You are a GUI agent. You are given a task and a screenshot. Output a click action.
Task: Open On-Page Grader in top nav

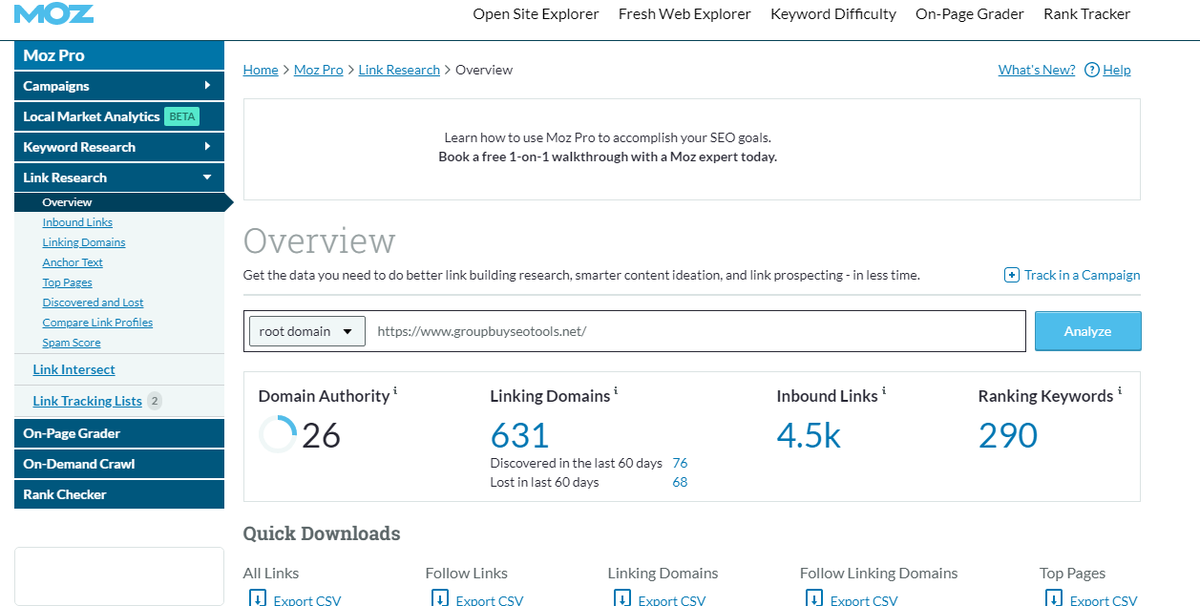(970, 14)
